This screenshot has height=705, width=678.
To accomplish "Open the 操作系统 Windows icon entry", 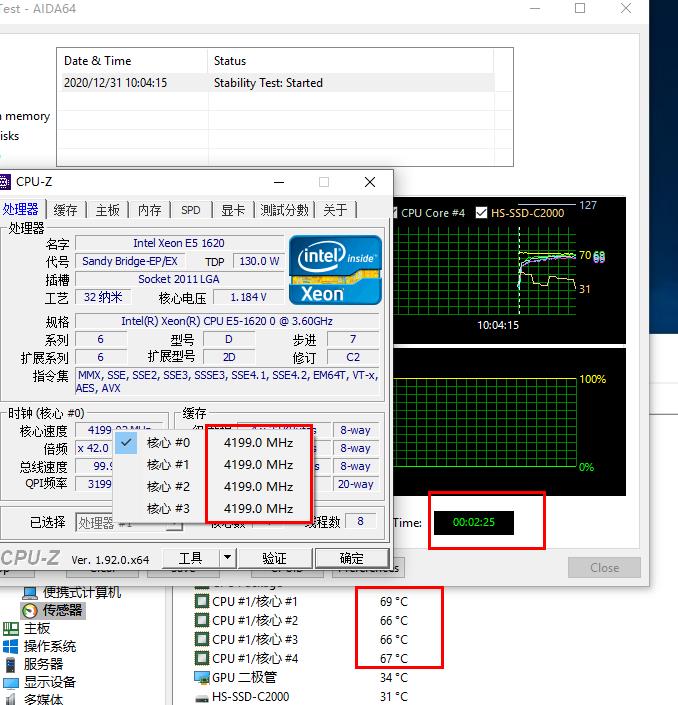I will (x=11, y=646).
